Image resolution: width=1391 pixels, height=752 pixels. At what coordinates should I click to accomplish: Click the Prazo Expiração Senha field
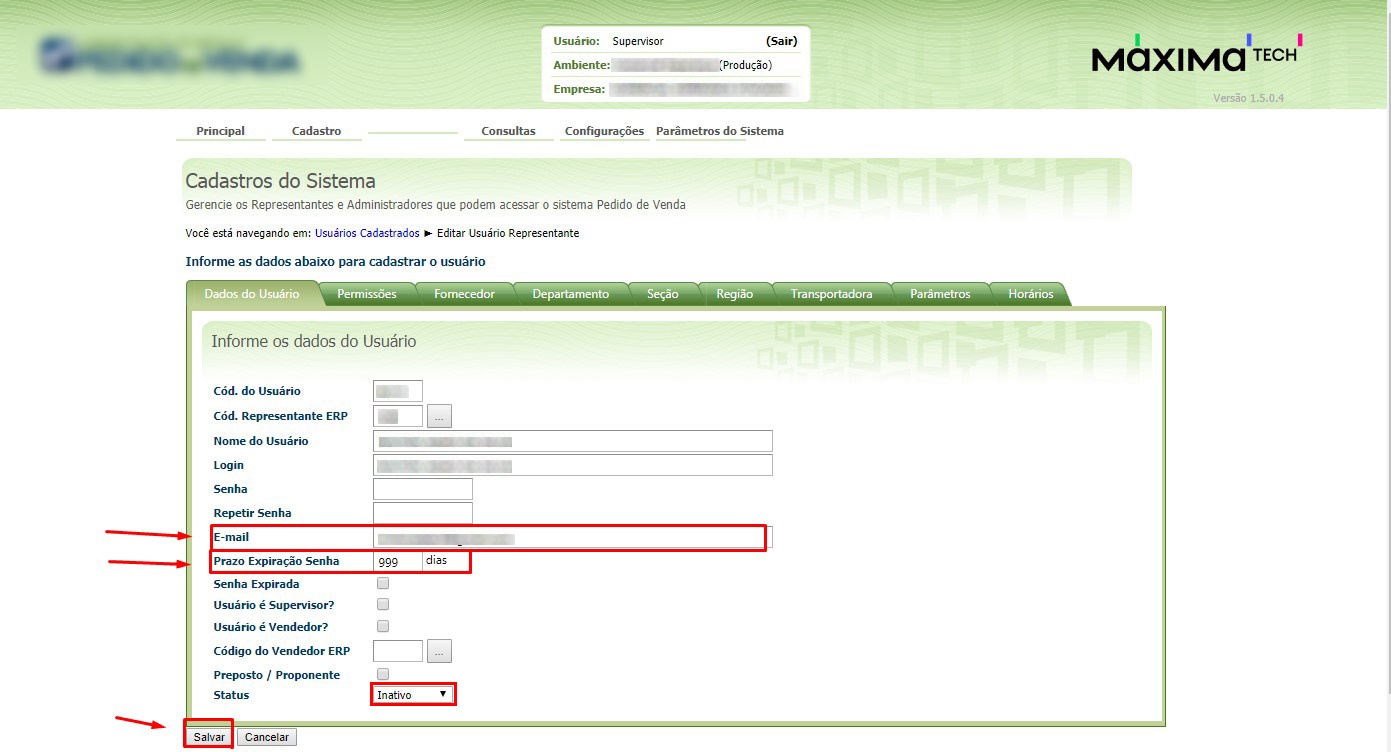pos(397,561)
